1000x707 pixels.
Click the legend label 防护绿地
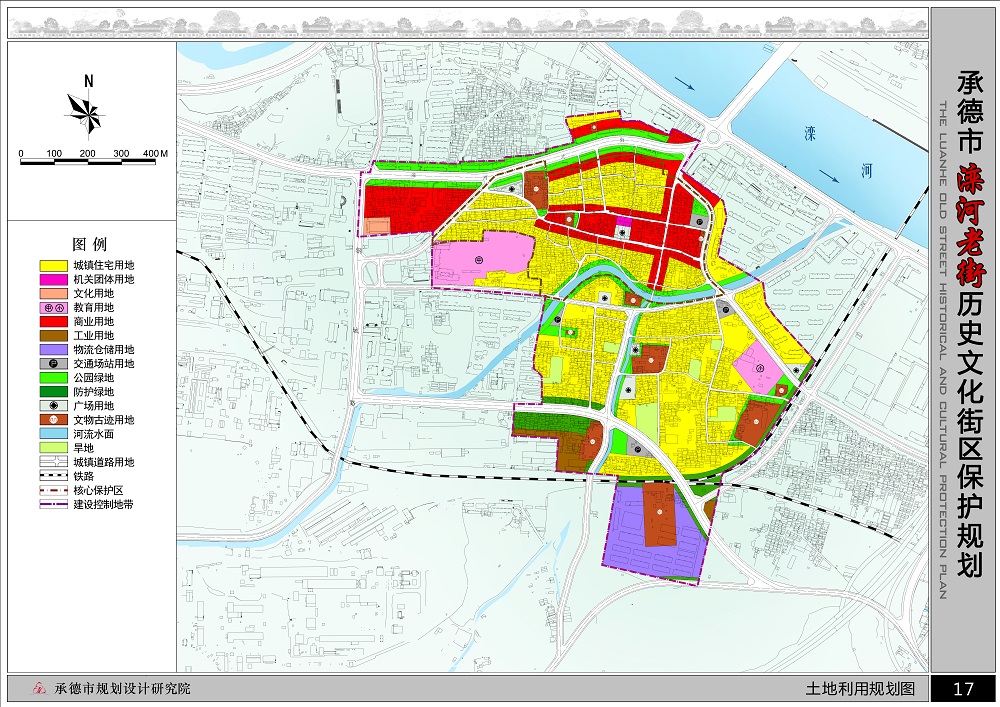tap(94, 391)
